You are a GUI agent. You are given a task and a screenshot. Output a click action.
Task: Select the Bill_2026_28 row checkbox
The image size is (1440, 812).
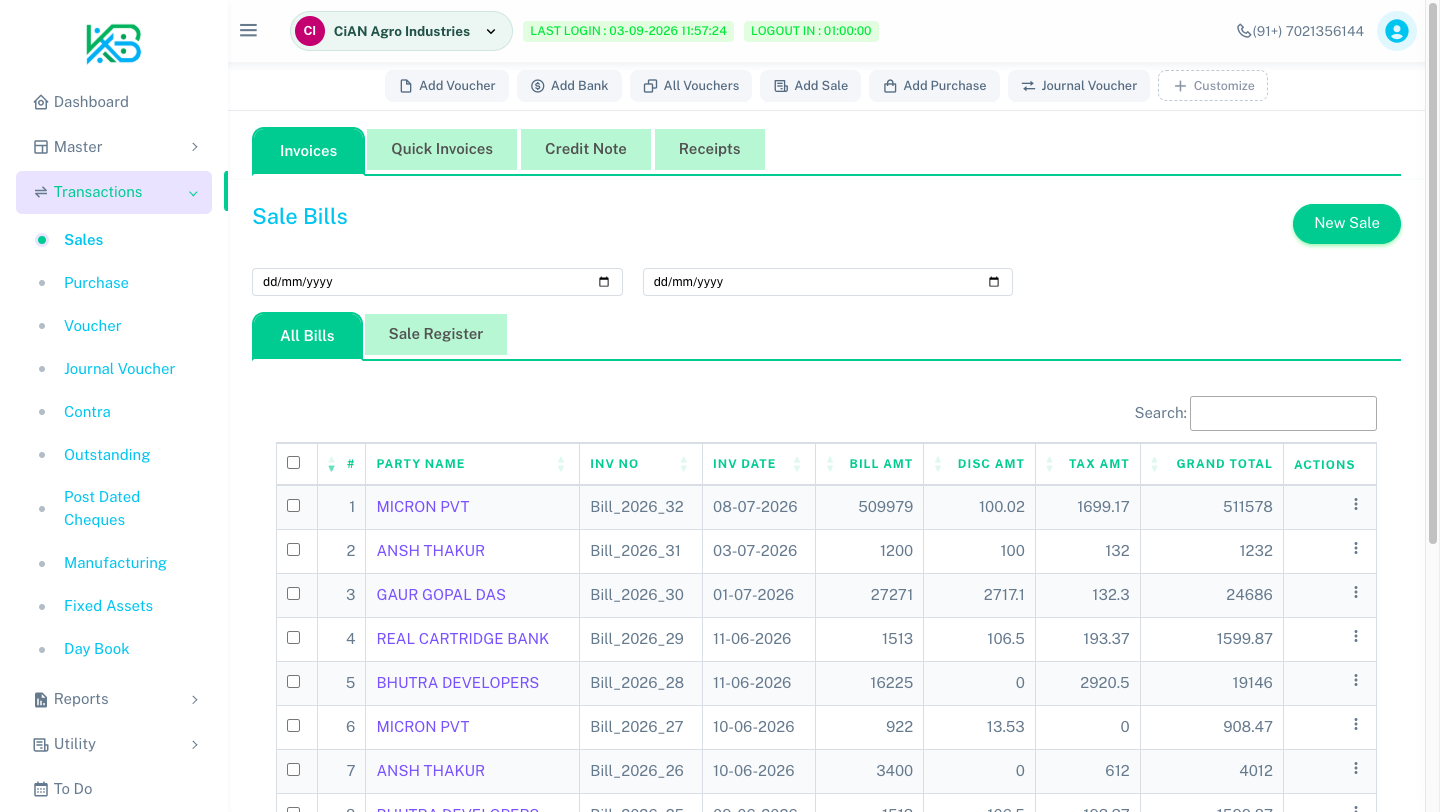[293, 681]
